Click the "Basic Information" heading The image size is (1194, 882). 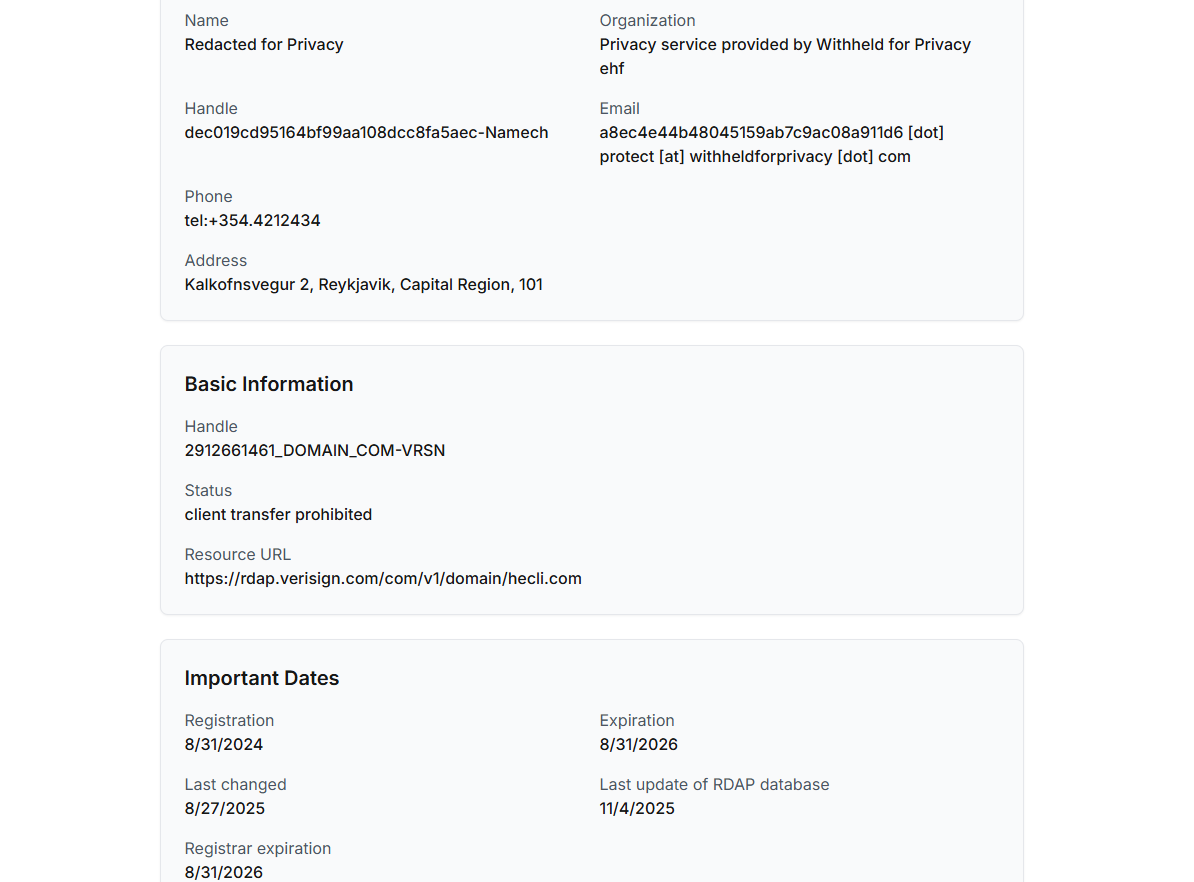pos(269,384)
